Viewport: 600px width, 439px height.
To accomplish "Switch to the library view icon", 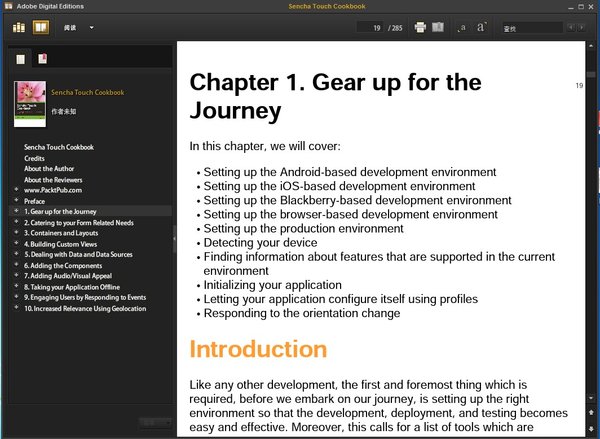I will [x=19, y=27].
